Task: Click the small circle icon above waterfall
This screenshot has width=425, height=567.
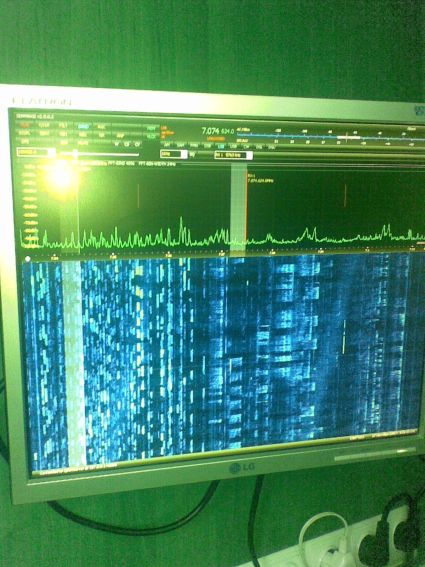Action: tap(27, 259)
